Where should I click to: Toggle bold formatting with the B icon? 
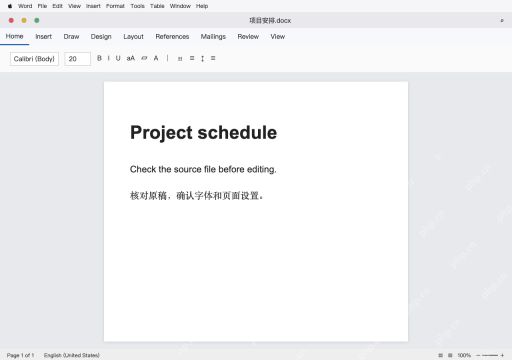pos(99,58)
